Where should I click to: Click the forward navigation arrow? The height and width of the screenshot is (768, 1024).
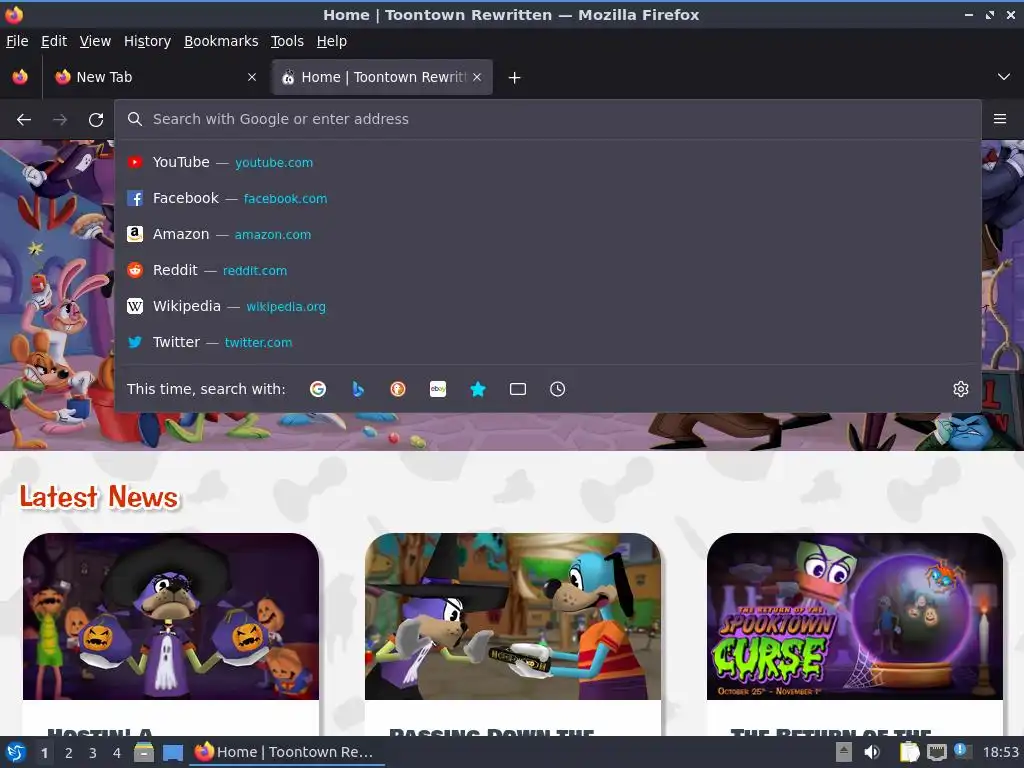(x=59, y=120)
